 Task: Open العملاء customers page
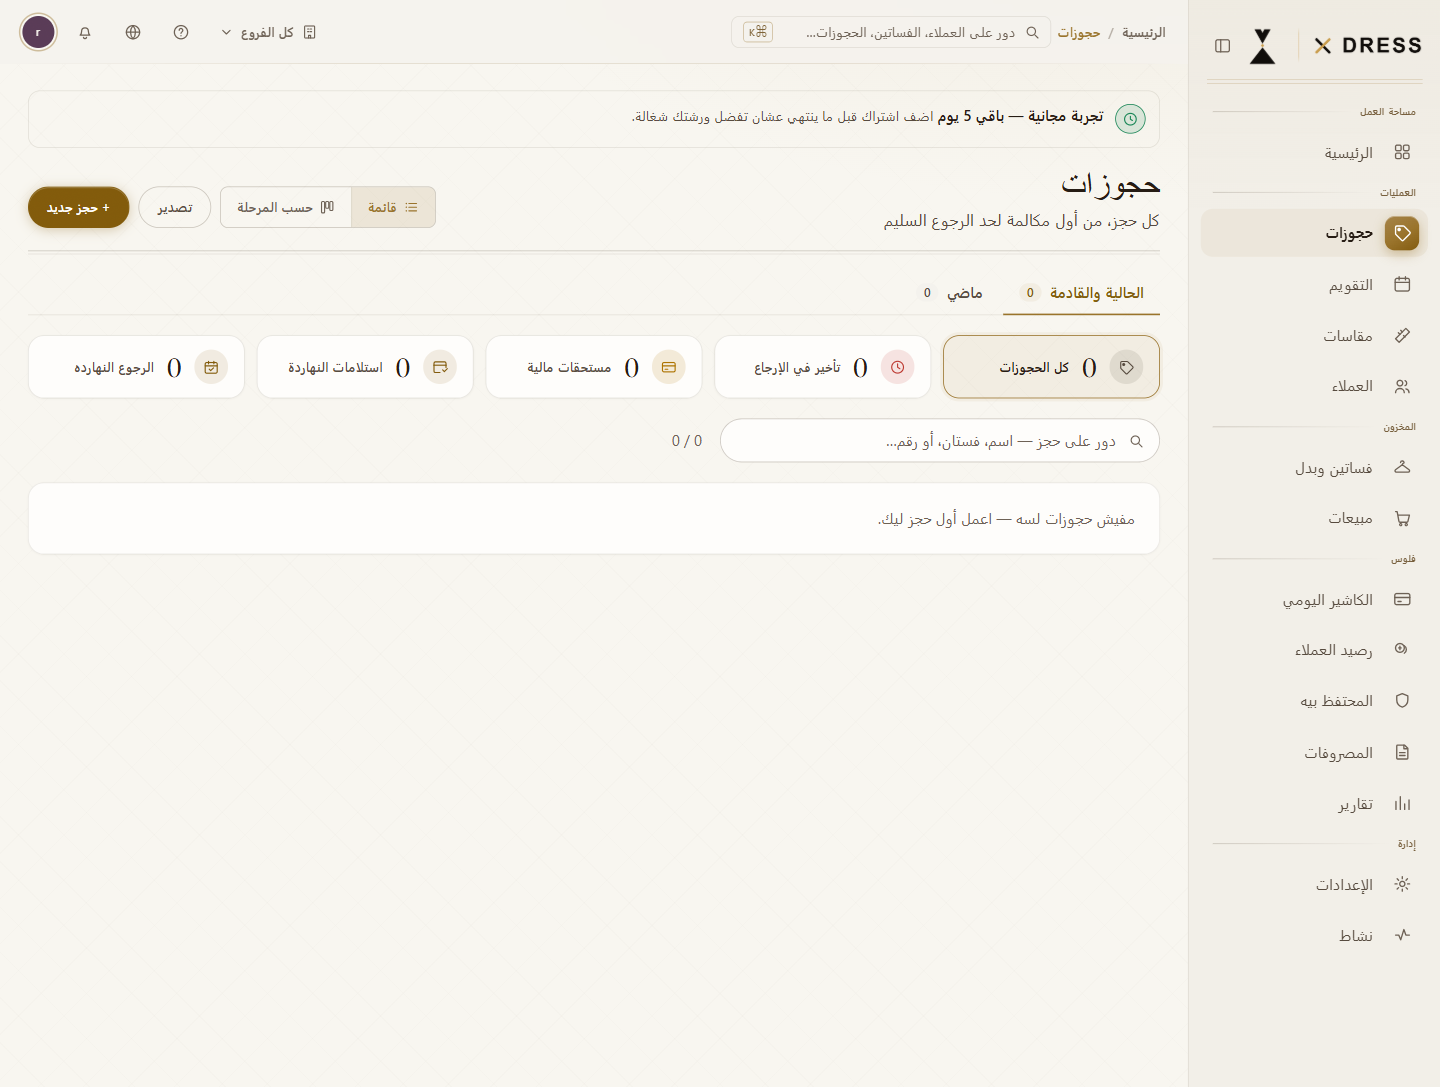(1314, 386)
